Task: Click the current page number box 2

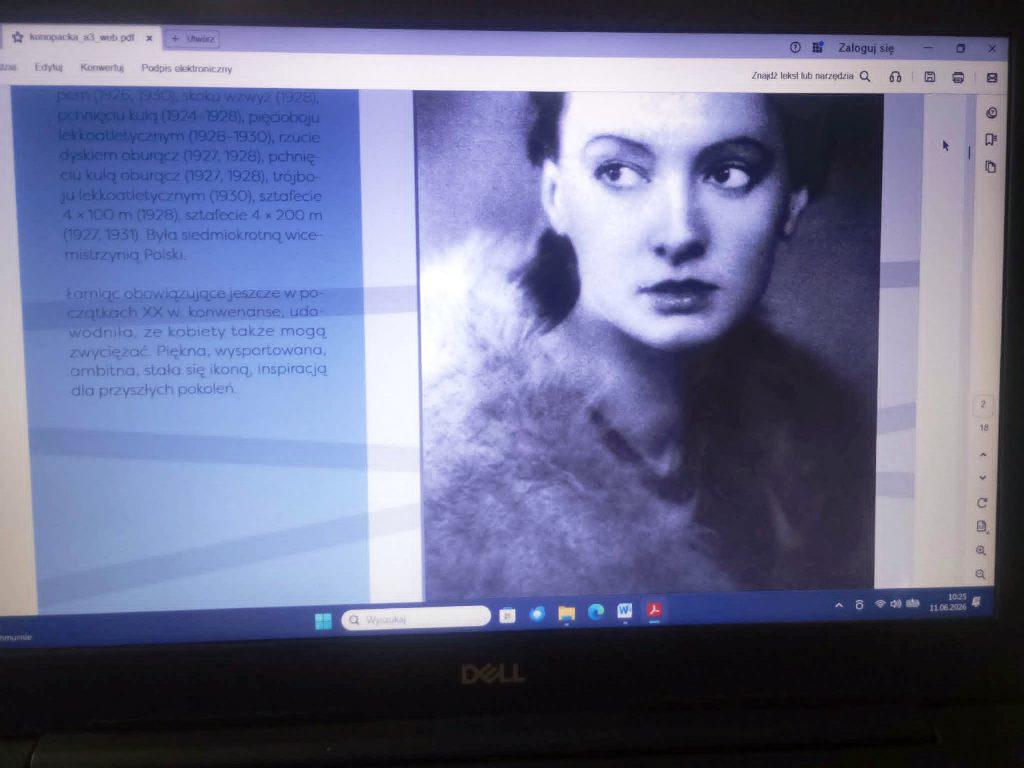Action: click(983, 404)
